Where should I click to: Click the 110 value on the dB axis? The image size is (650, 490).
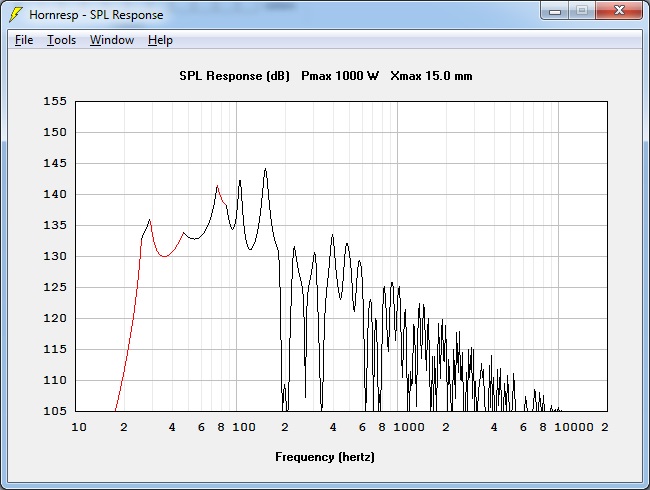click(55, 380)
